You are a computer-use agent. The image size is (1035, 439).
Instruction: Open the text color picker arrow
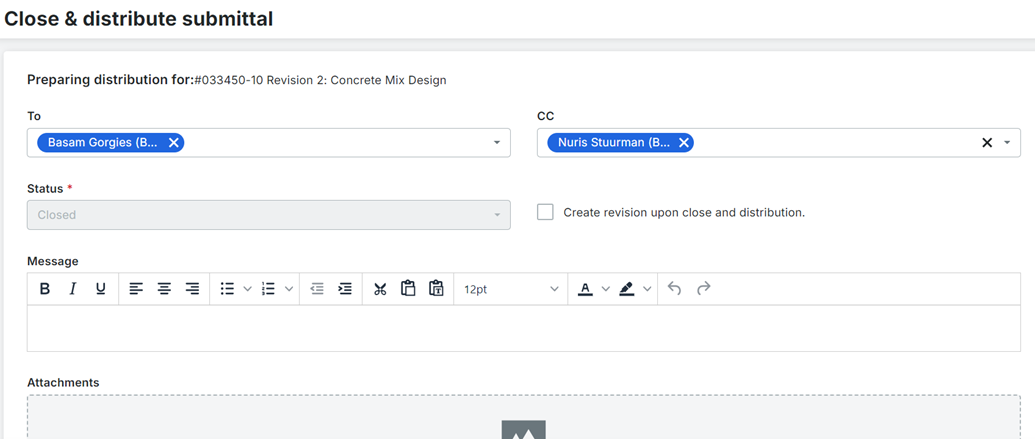click(605, 289)
